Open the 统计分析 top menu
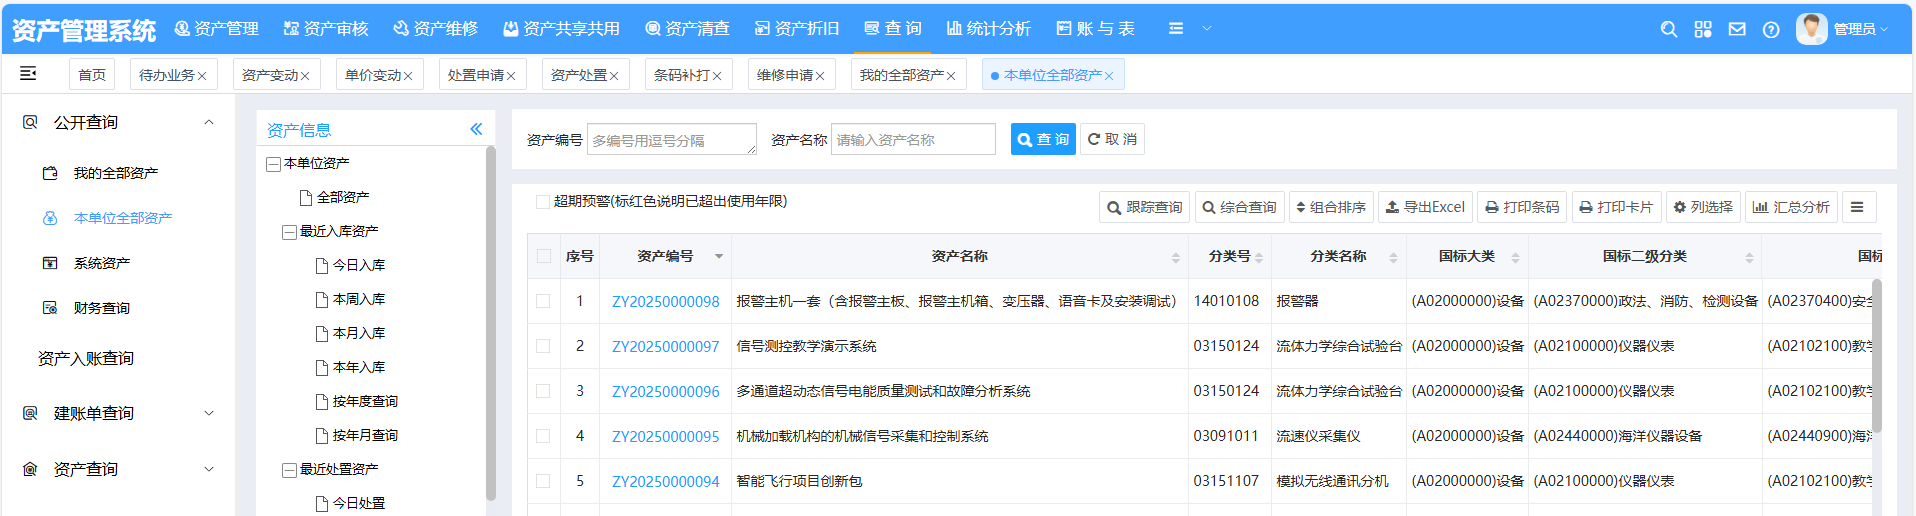The height and width of the screenshot is (516, 1916). tap(988, 29)
